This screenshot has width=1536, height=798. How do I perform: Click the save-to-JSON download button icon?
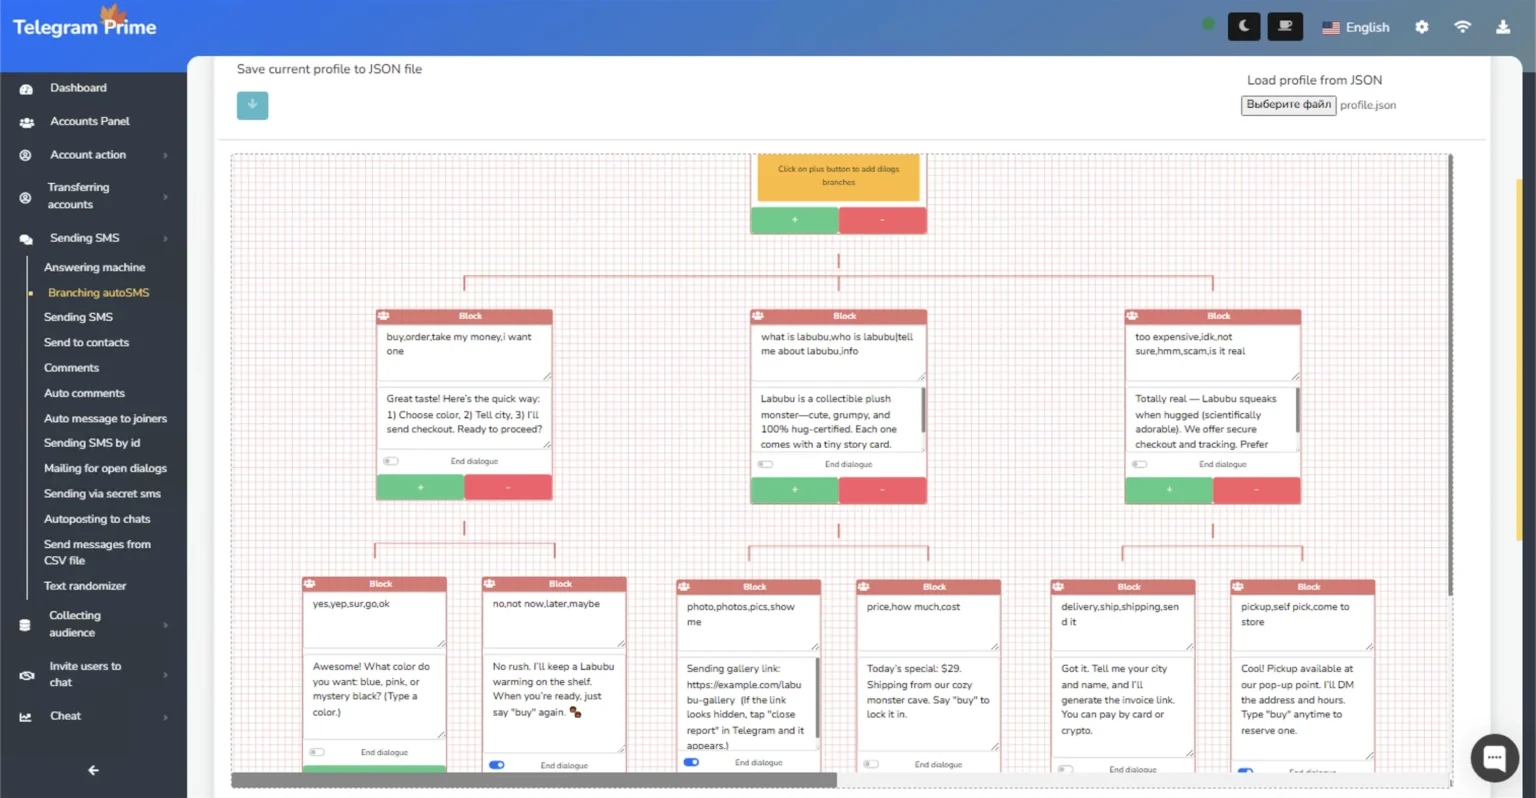click(x=252, y=105)
